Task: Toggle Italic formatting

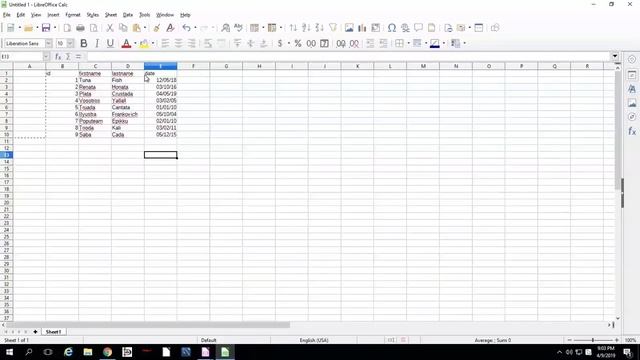Action: (97, 43)
